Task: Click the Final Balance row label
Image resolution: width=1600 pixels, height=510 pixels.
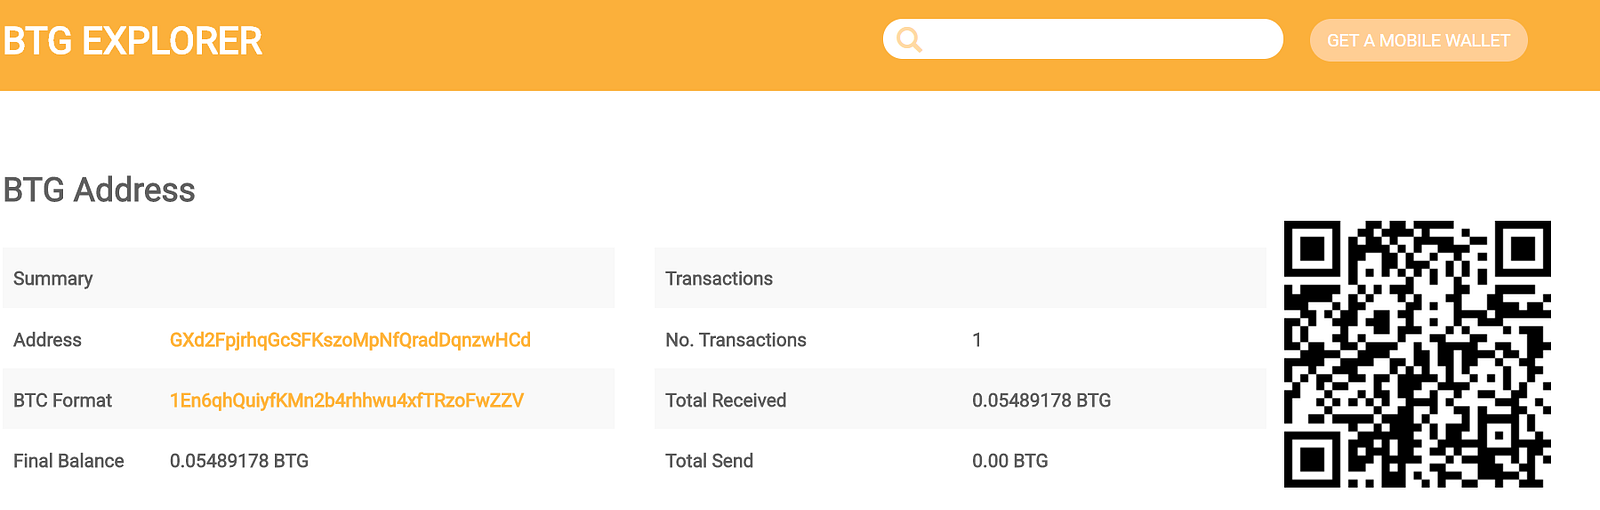Action: (x=69, y=461)
